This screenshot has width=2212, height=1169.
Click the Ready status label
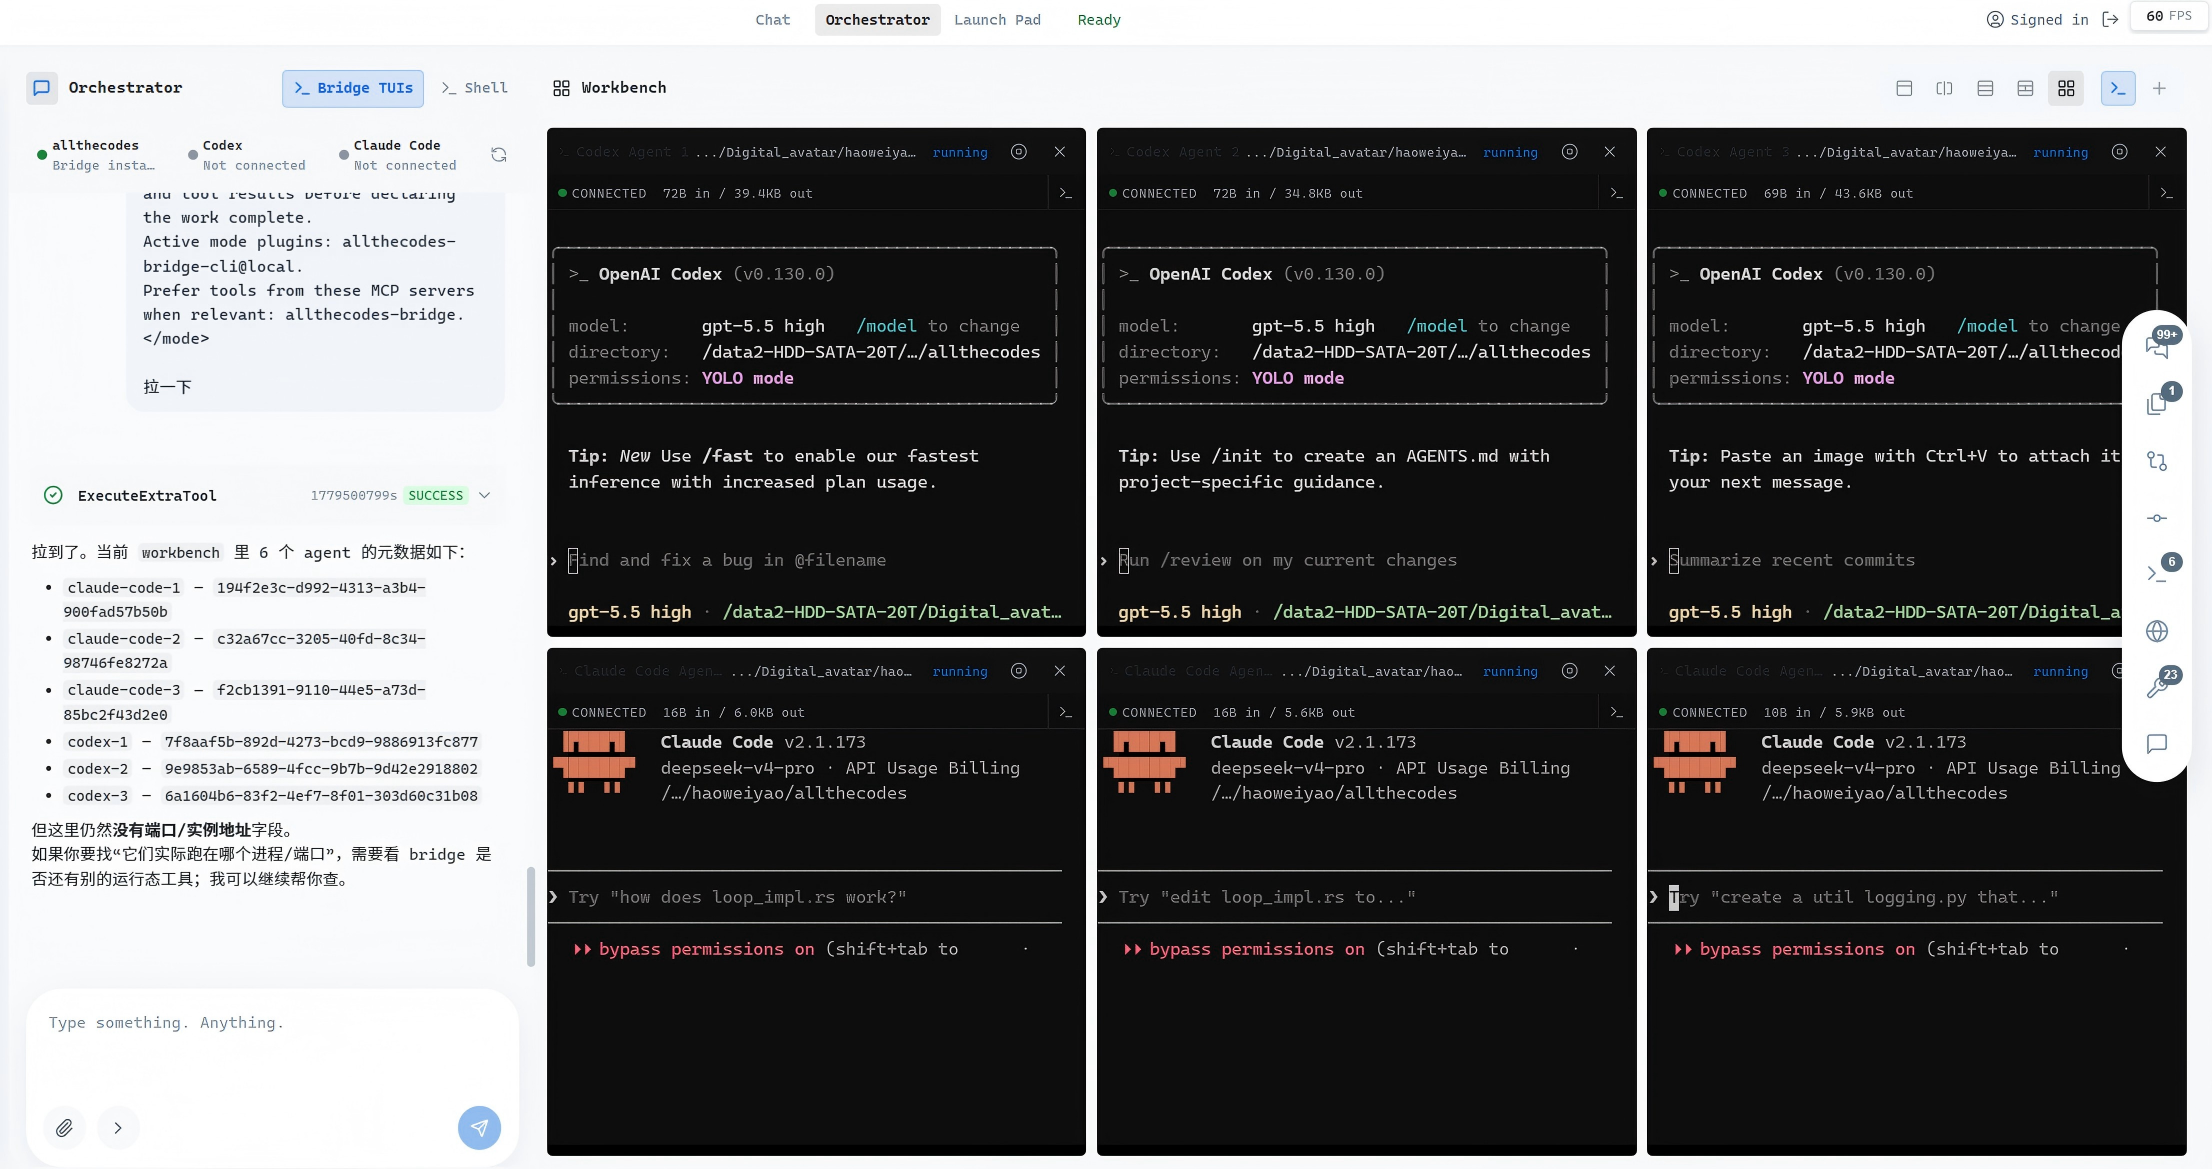(x=1099, y=20)
